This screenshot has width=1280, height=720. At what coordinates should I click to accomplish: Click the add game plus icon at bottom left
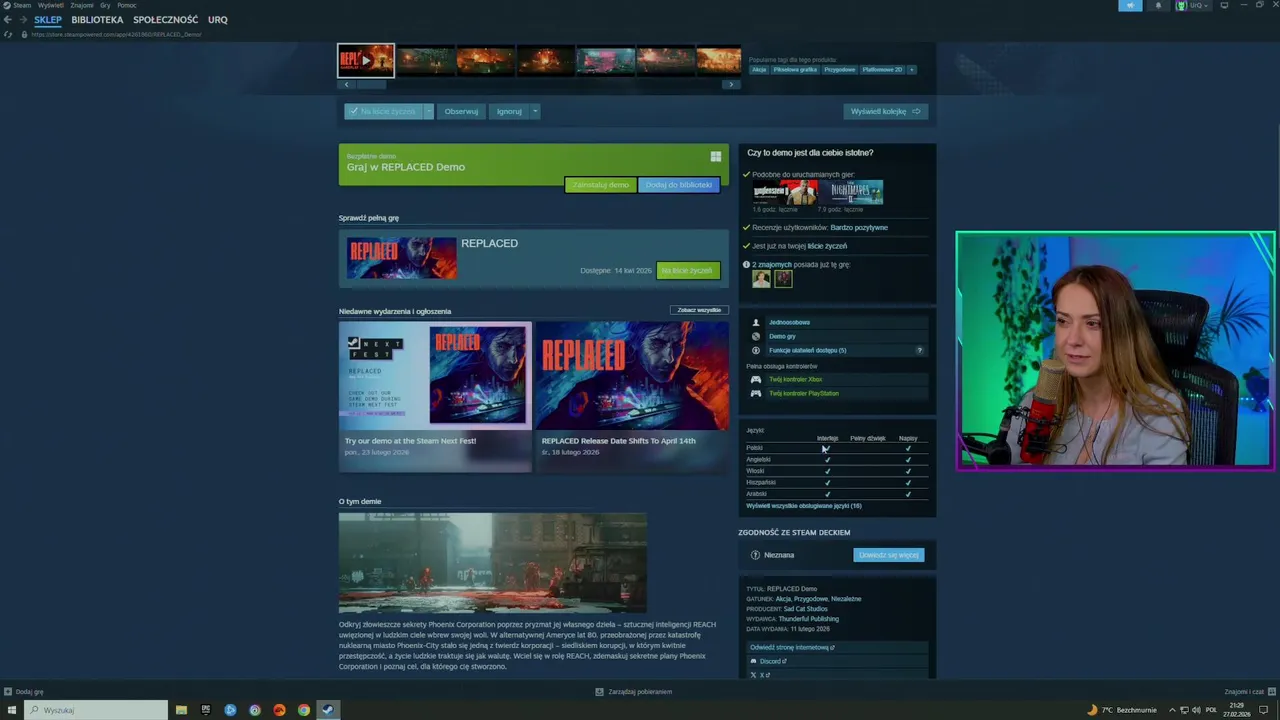(x=8, y=691)
